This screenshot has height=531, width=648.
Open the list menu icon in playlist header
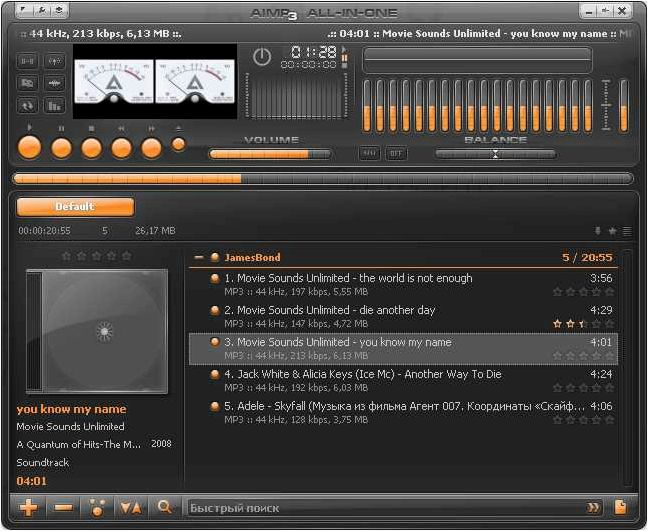pos(627,231)
